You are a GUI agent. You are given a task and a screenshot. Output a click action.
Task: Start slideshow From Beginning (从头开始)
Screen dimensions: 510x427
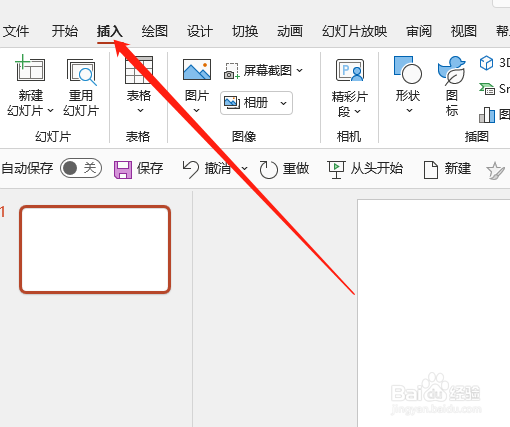[365, 169]
